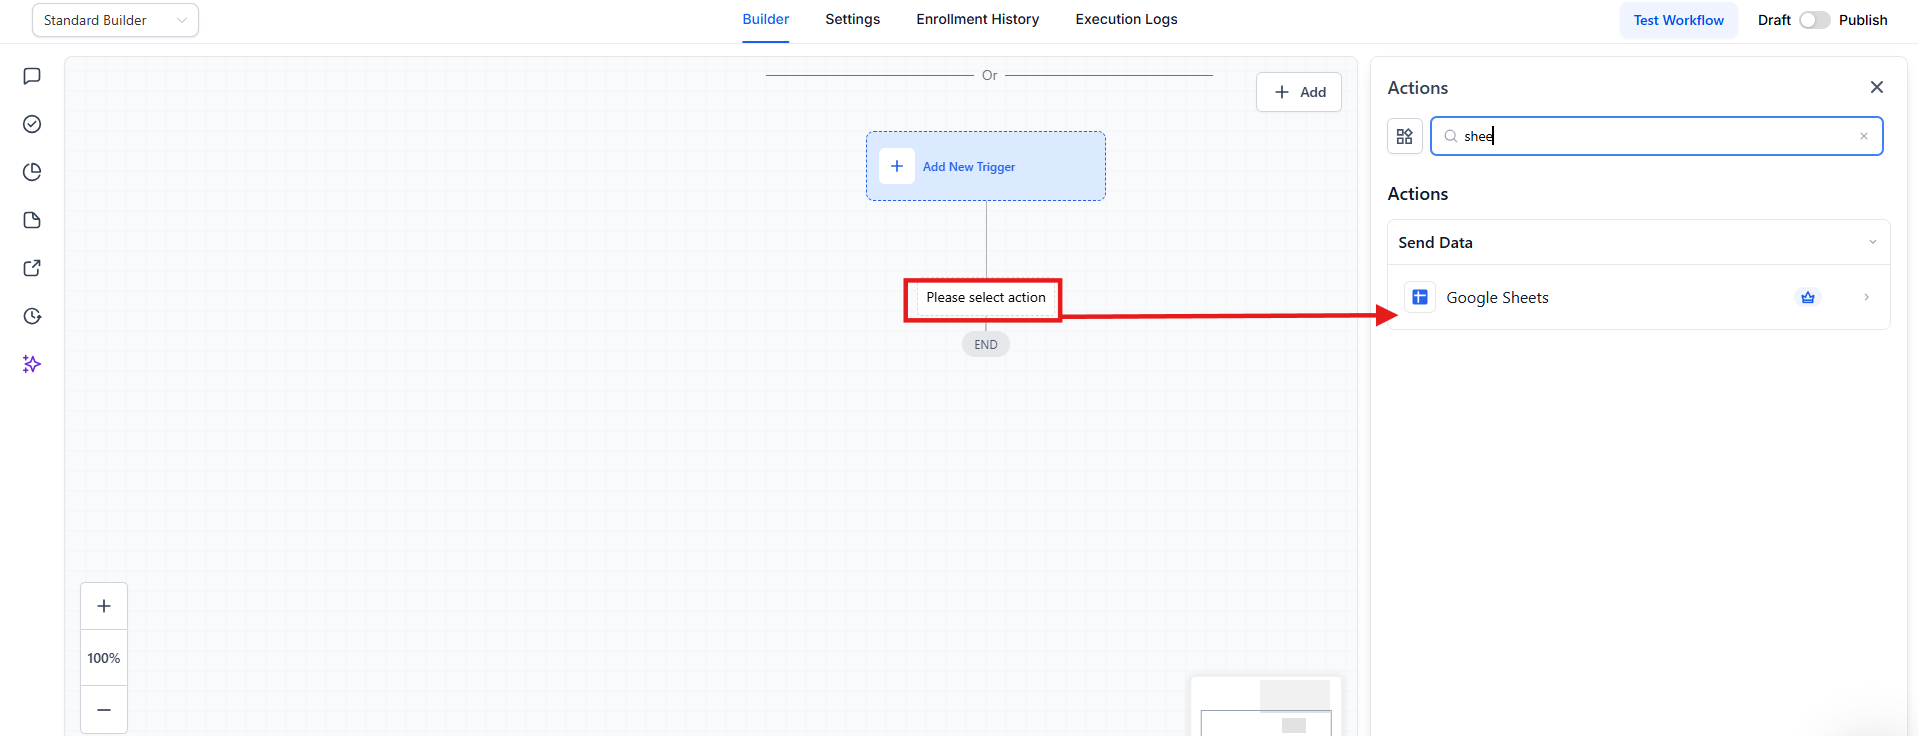
Task: Click the circled checkmark sidebar icon
Action: point(32,124)
